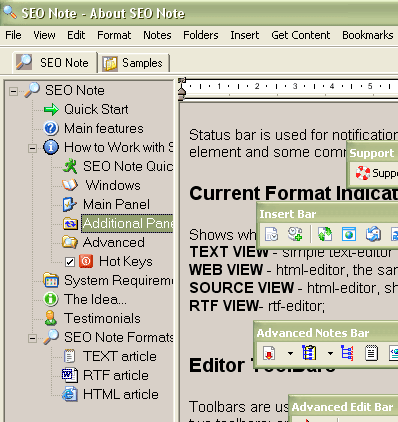Click the running man SEO Note Quick icon
This screenshot has width=398, height=422.
point(70,166)
